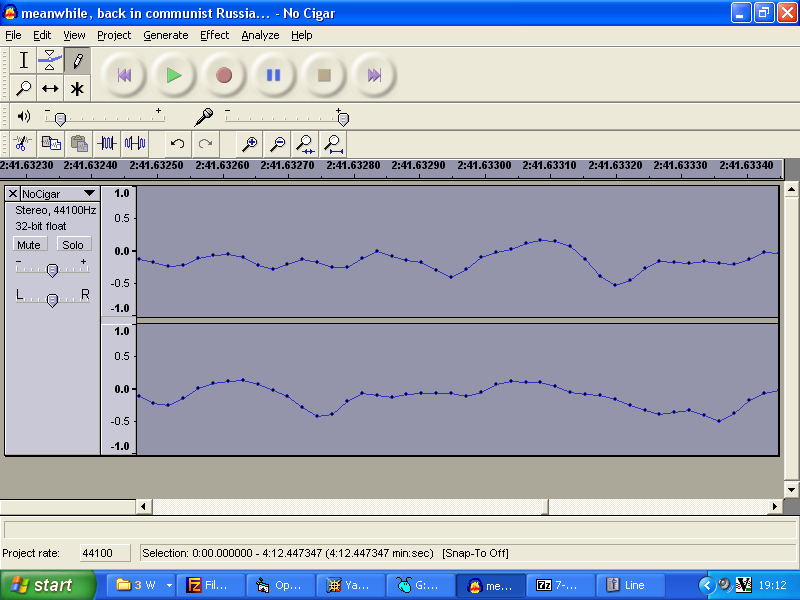800x600 pixels.
Task: Select the Multi-tool asterisk icon
Action: click(x=77, y=88)
